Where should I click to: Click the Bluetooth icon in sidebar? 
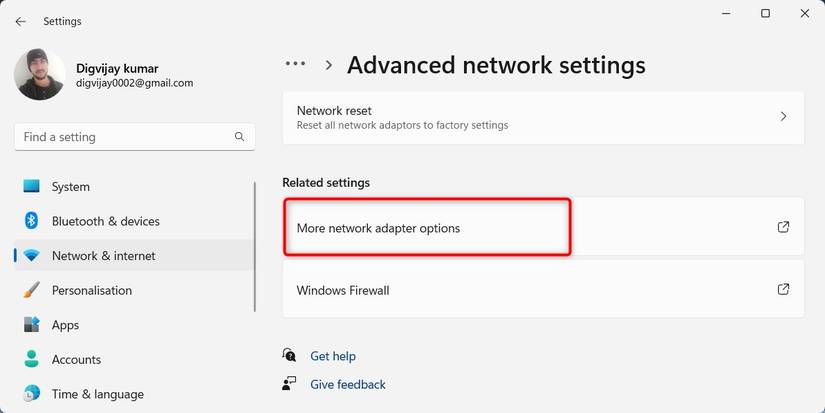[x=31, y=220]
